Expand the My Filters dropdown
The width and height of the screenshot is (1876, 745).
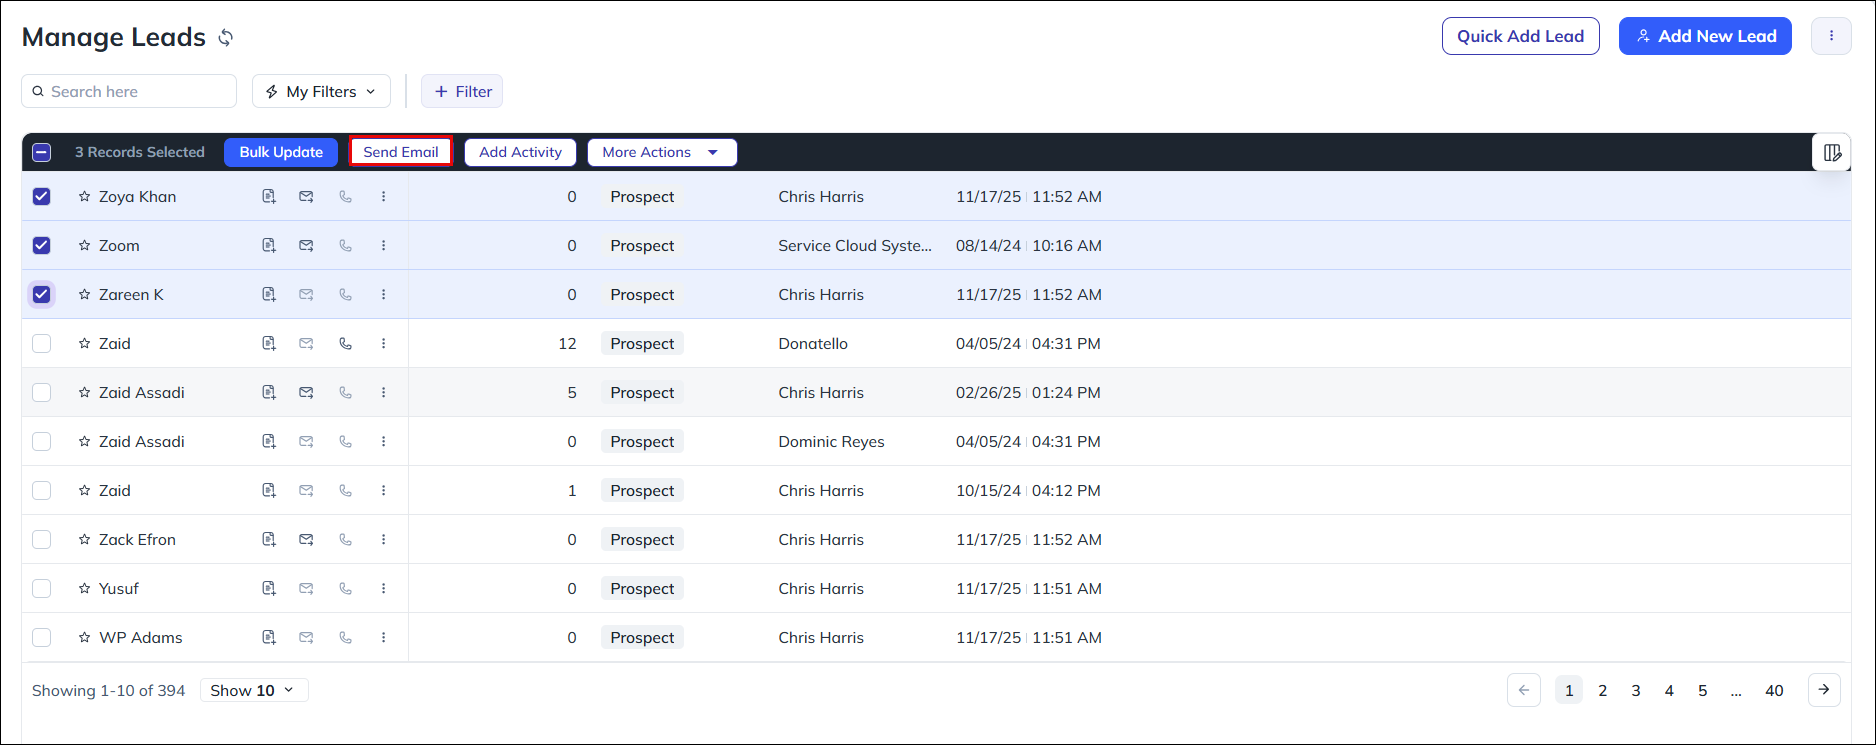(321, 92)
